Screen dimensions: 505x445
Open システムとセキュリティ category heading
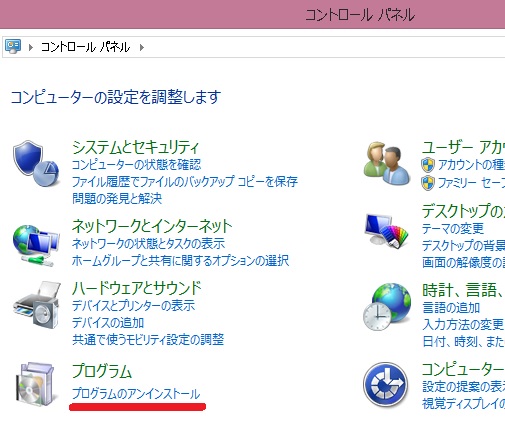click(x=135, y=147)
